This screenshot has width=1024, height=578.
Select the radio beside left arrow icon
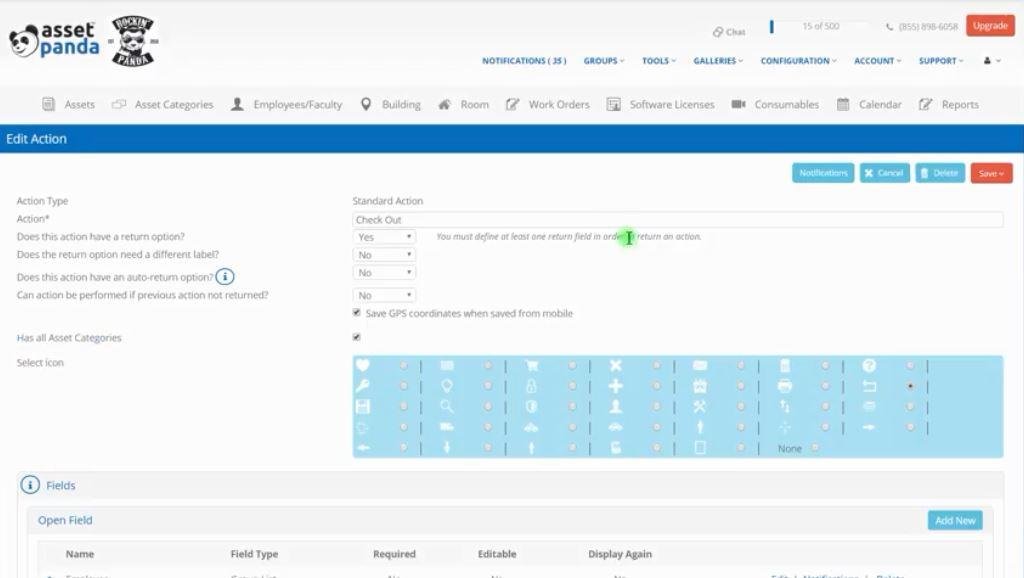click(404, 447)
